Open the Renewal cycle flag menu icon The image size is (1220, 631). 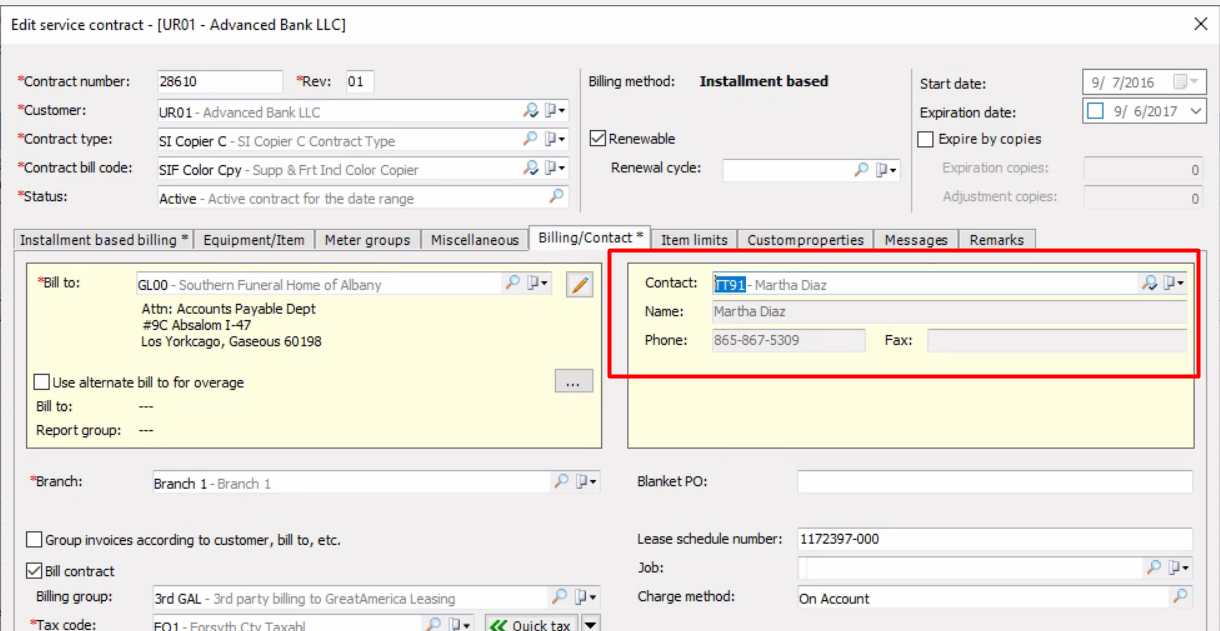tap(886, 170)
